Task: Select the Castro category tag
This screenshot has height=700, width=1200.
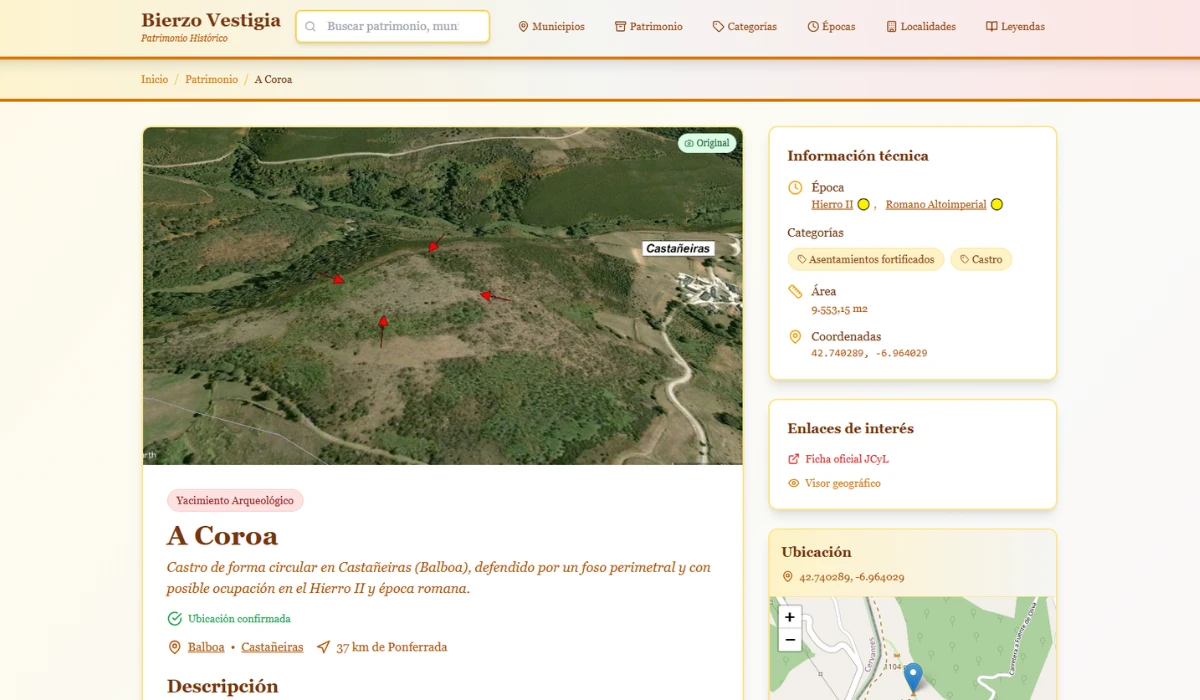Action: pyautogui.click(x=981, y=260)
